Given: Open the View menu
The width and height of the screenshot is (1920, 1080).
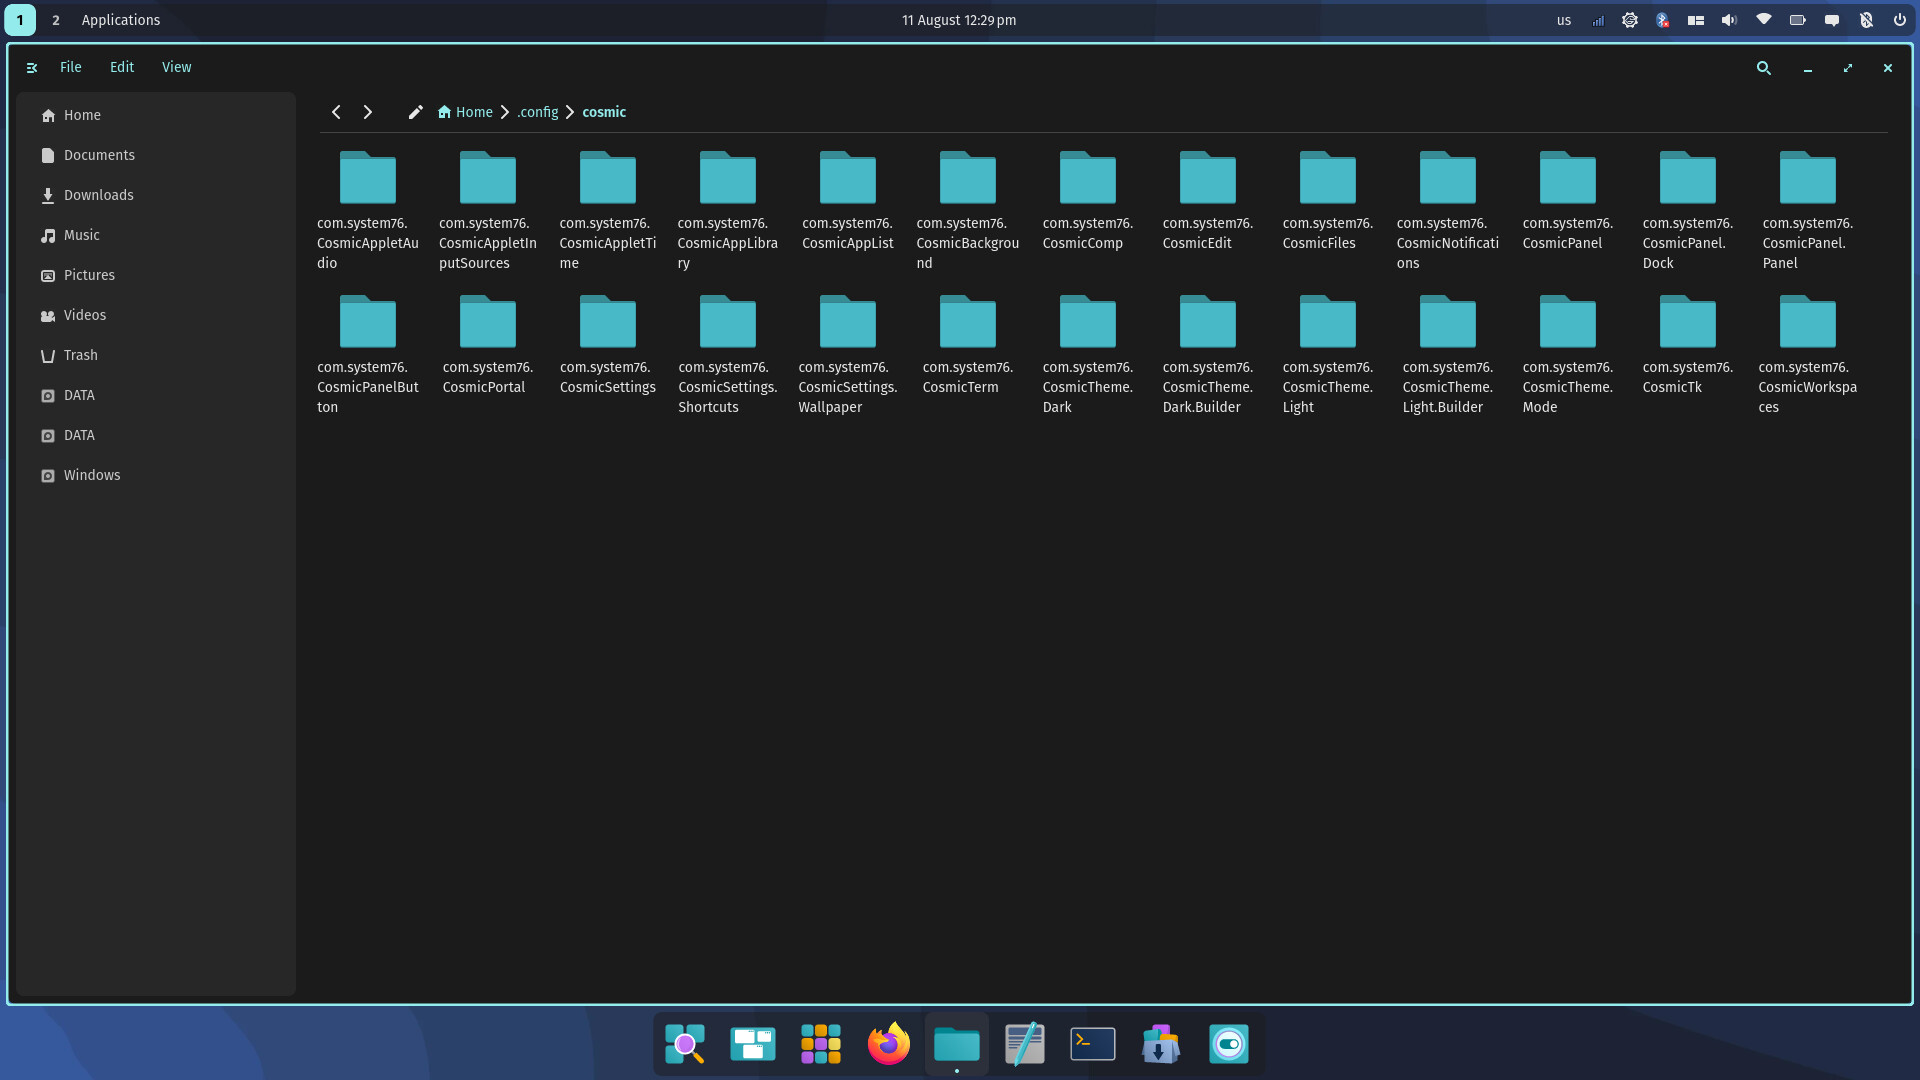Looking at the screenshot, I should pos(177,67).
